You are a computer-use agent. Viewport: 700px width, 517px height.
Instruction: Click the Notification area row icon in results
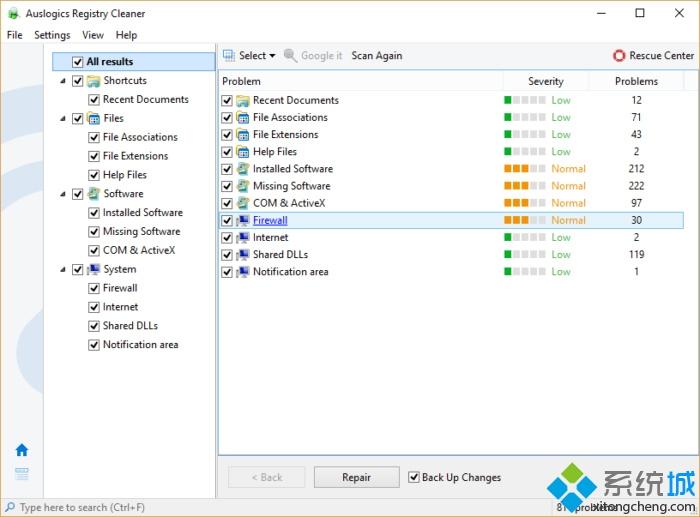[x=243, y=272]
